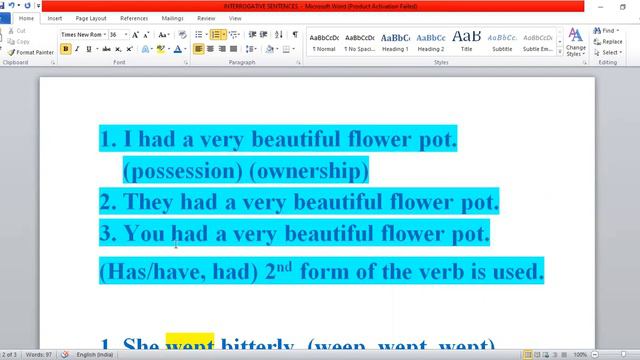This screenshot has height=360, width=640.
Task: Apply Heading 1 style
Action: pos(395,42)
